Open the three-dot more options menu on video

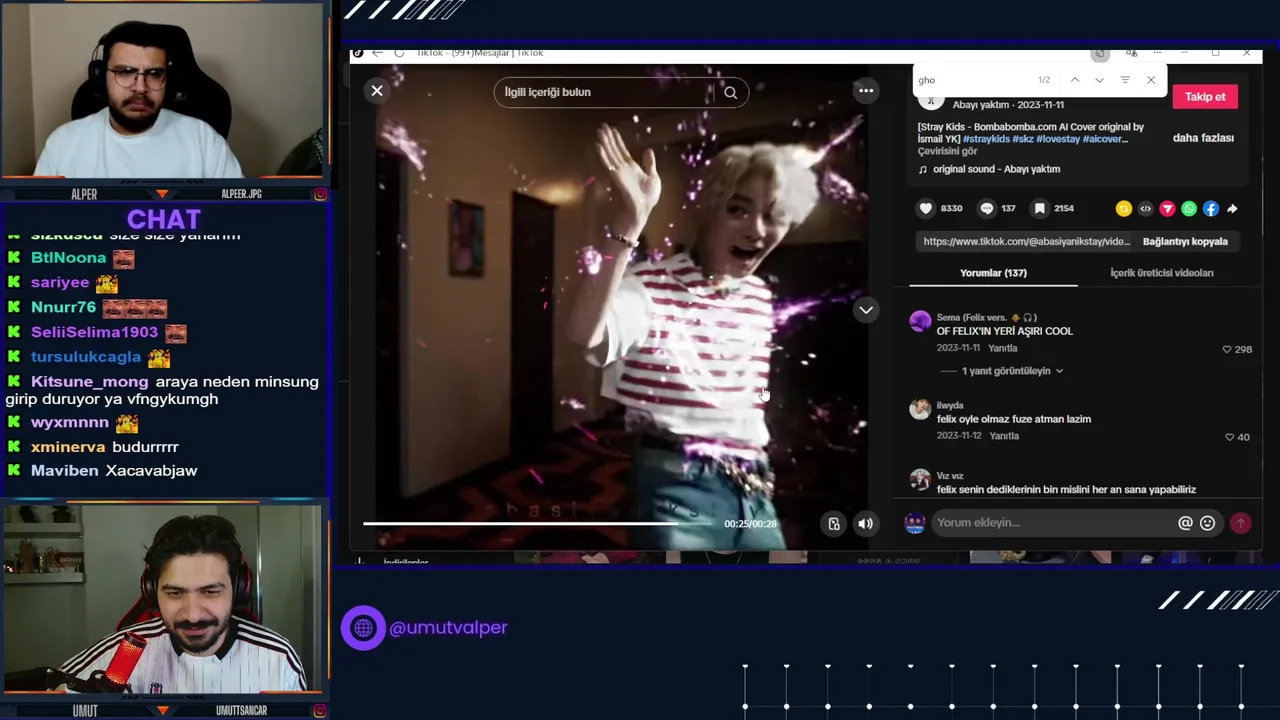(866, 91)
